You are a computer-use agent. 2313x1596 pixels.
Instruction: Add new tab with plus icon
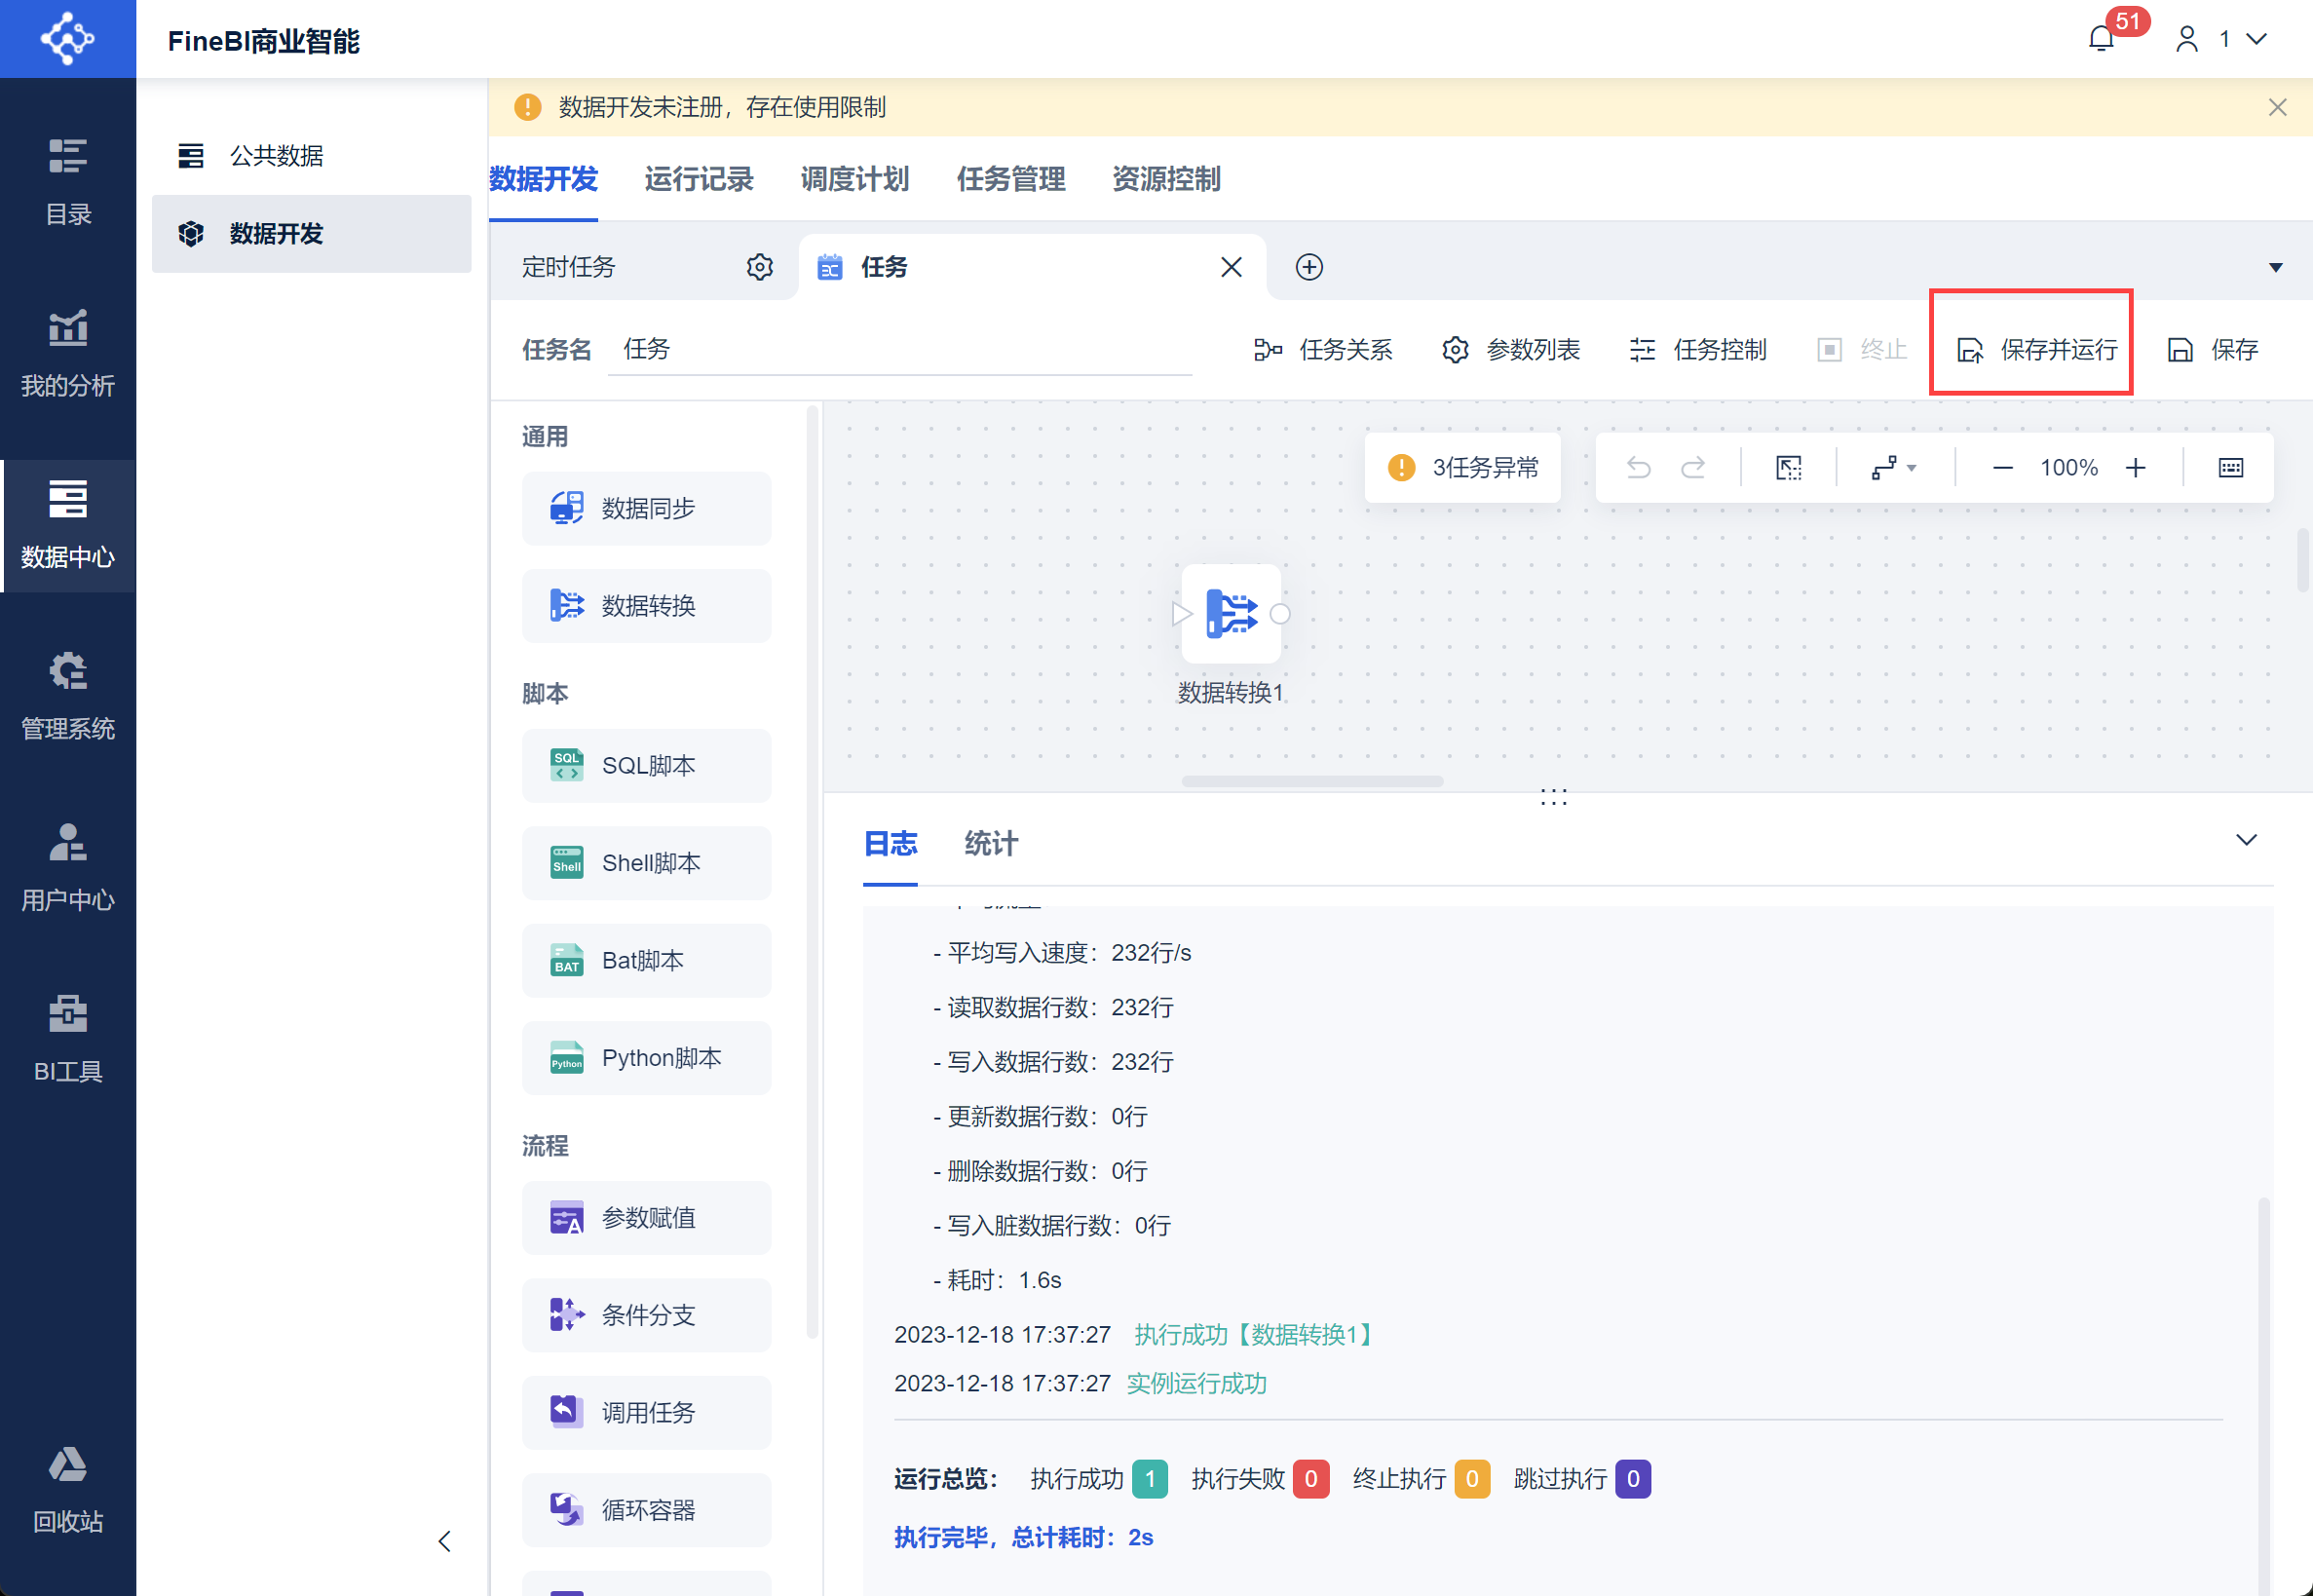tap(1309, 267)
